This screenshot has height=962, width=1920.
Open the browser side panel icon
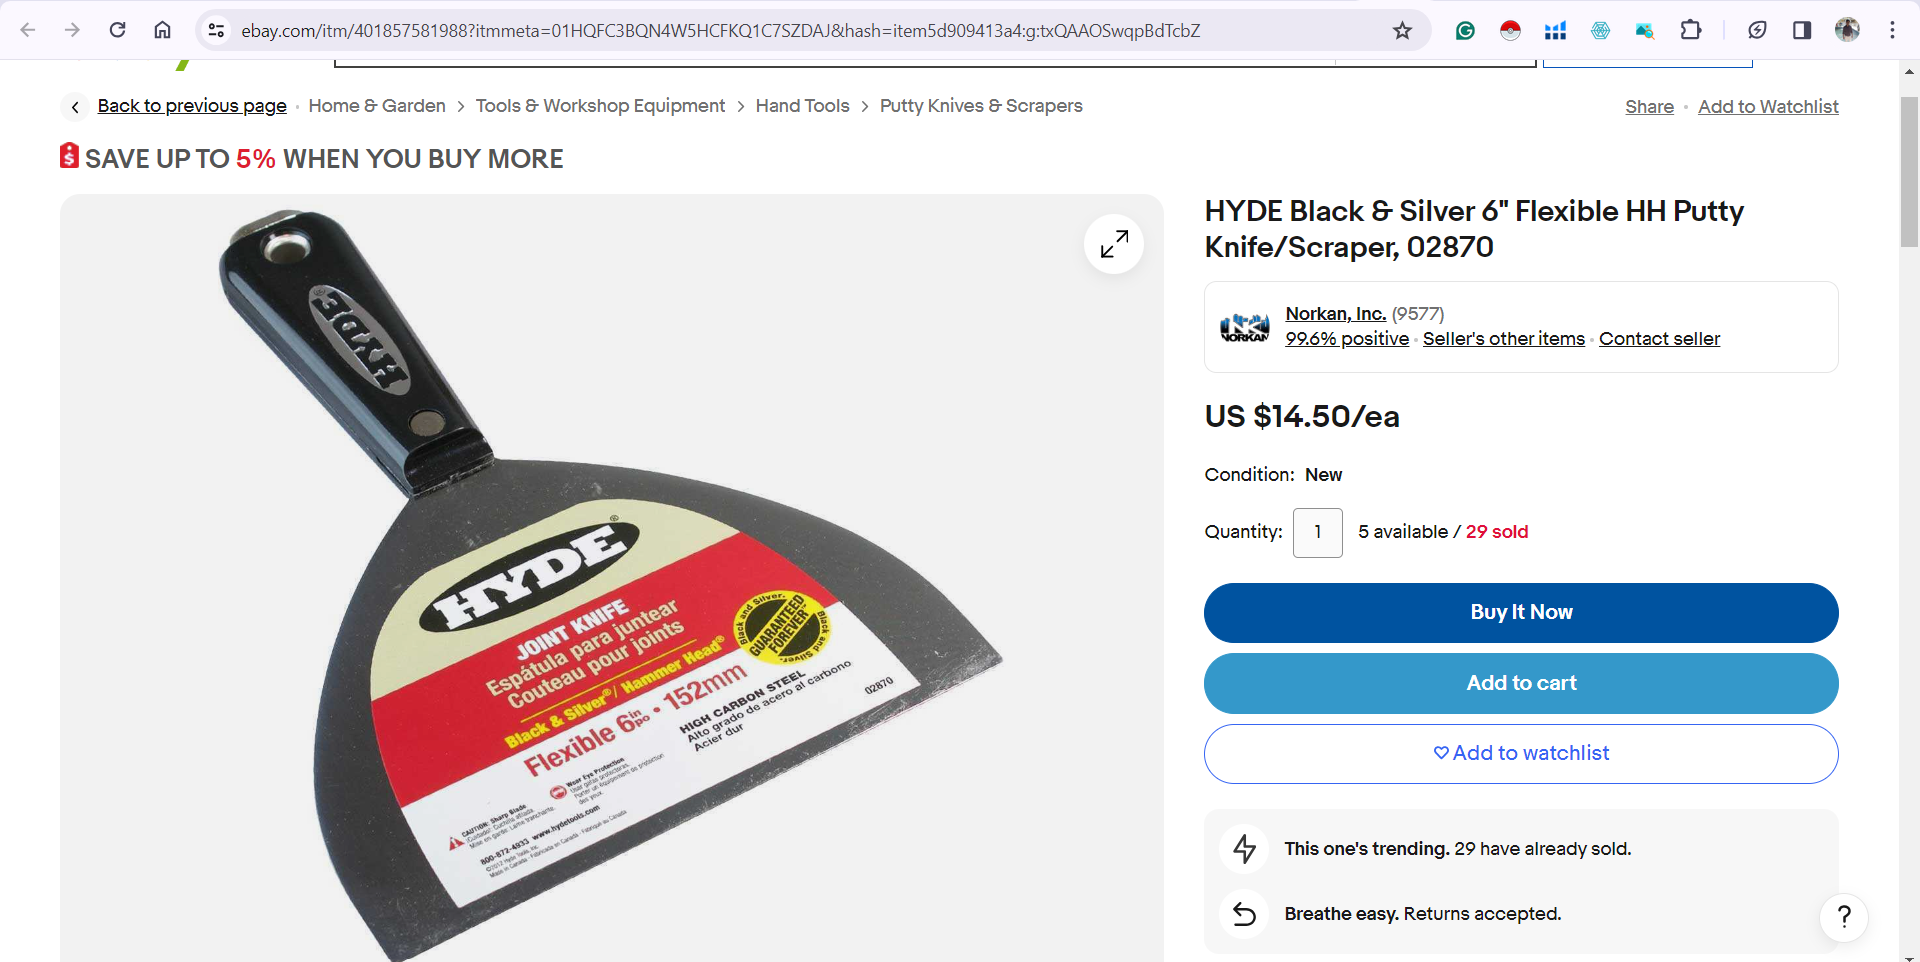1802,30
